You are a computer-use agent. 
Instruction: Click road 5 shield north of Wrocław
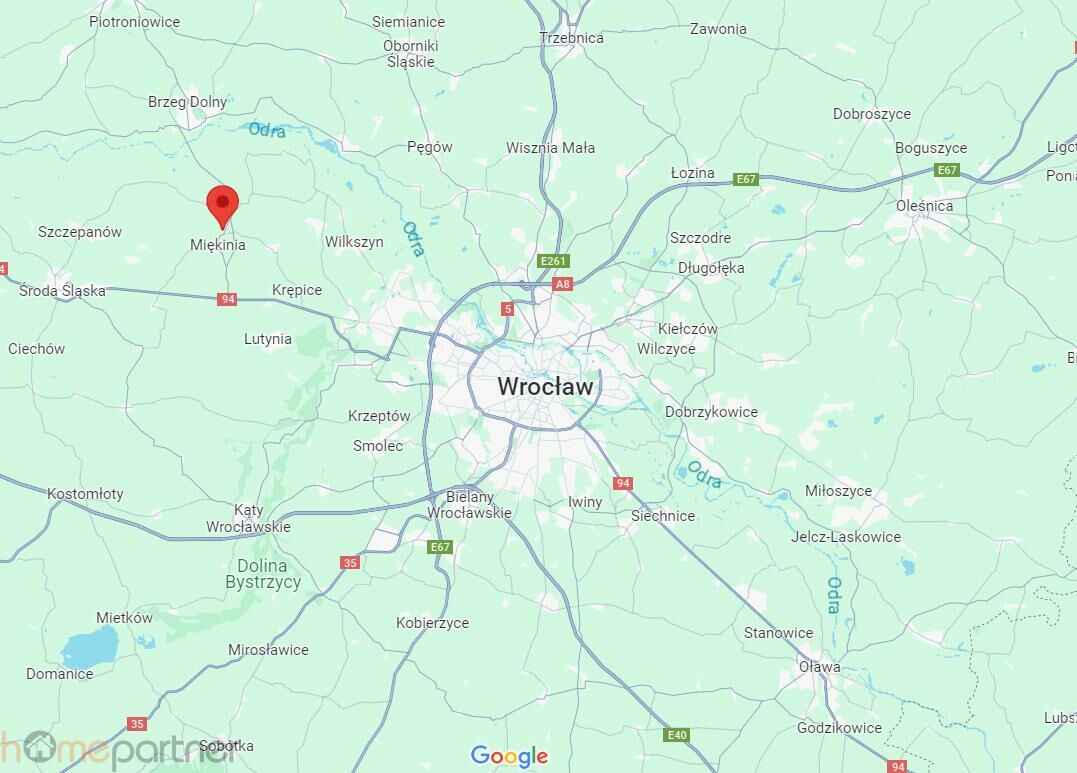(508, 309)
